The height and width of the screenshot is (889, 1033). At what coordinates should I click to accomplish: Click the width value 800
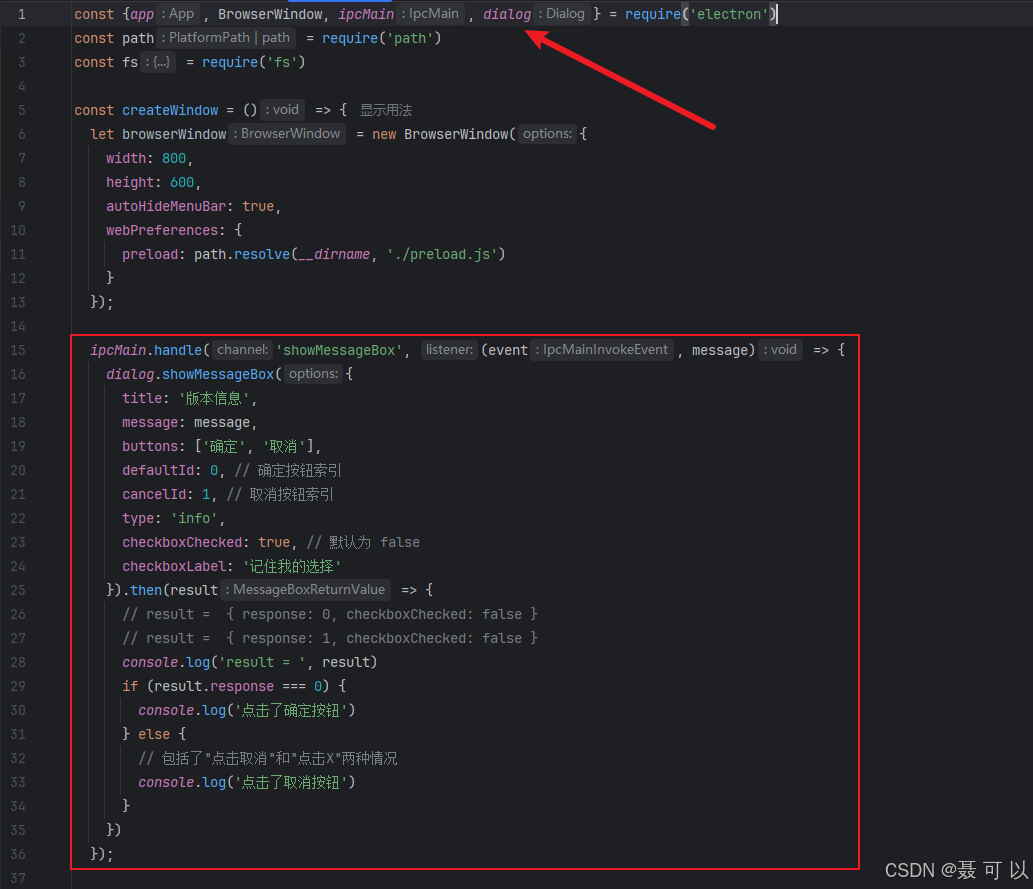tap(174, 158)
